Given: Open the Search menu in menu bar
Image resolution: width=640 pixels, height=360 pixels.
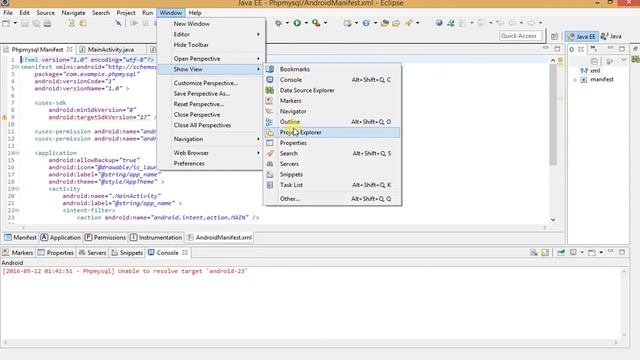Looking at the screenshot, I should [101, 13].
